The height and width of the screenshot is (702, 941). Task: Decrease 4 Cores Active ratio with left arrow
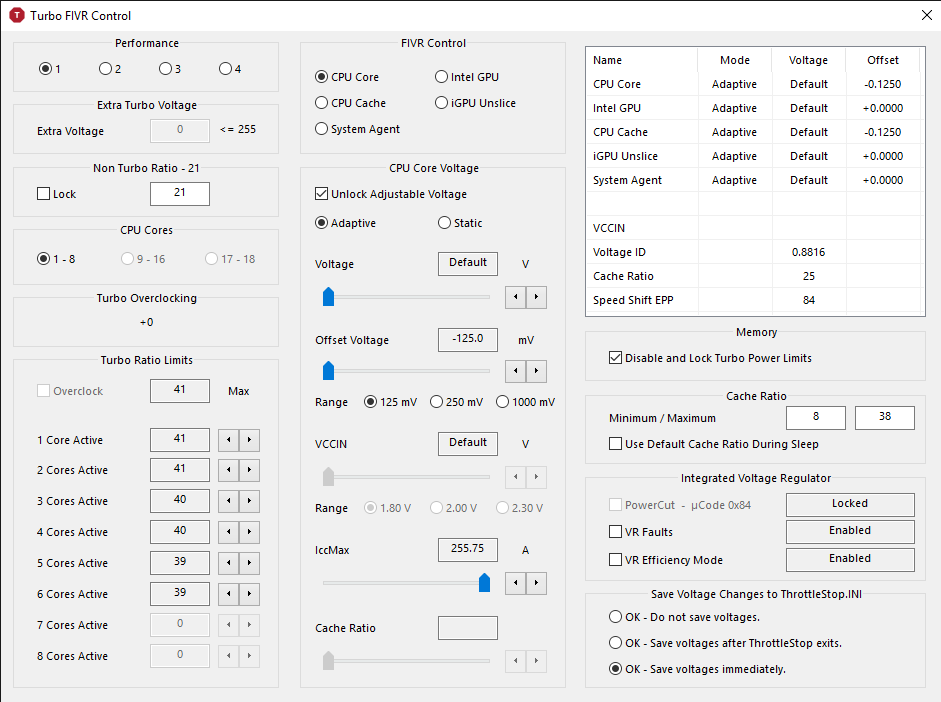tap(229, 532)
